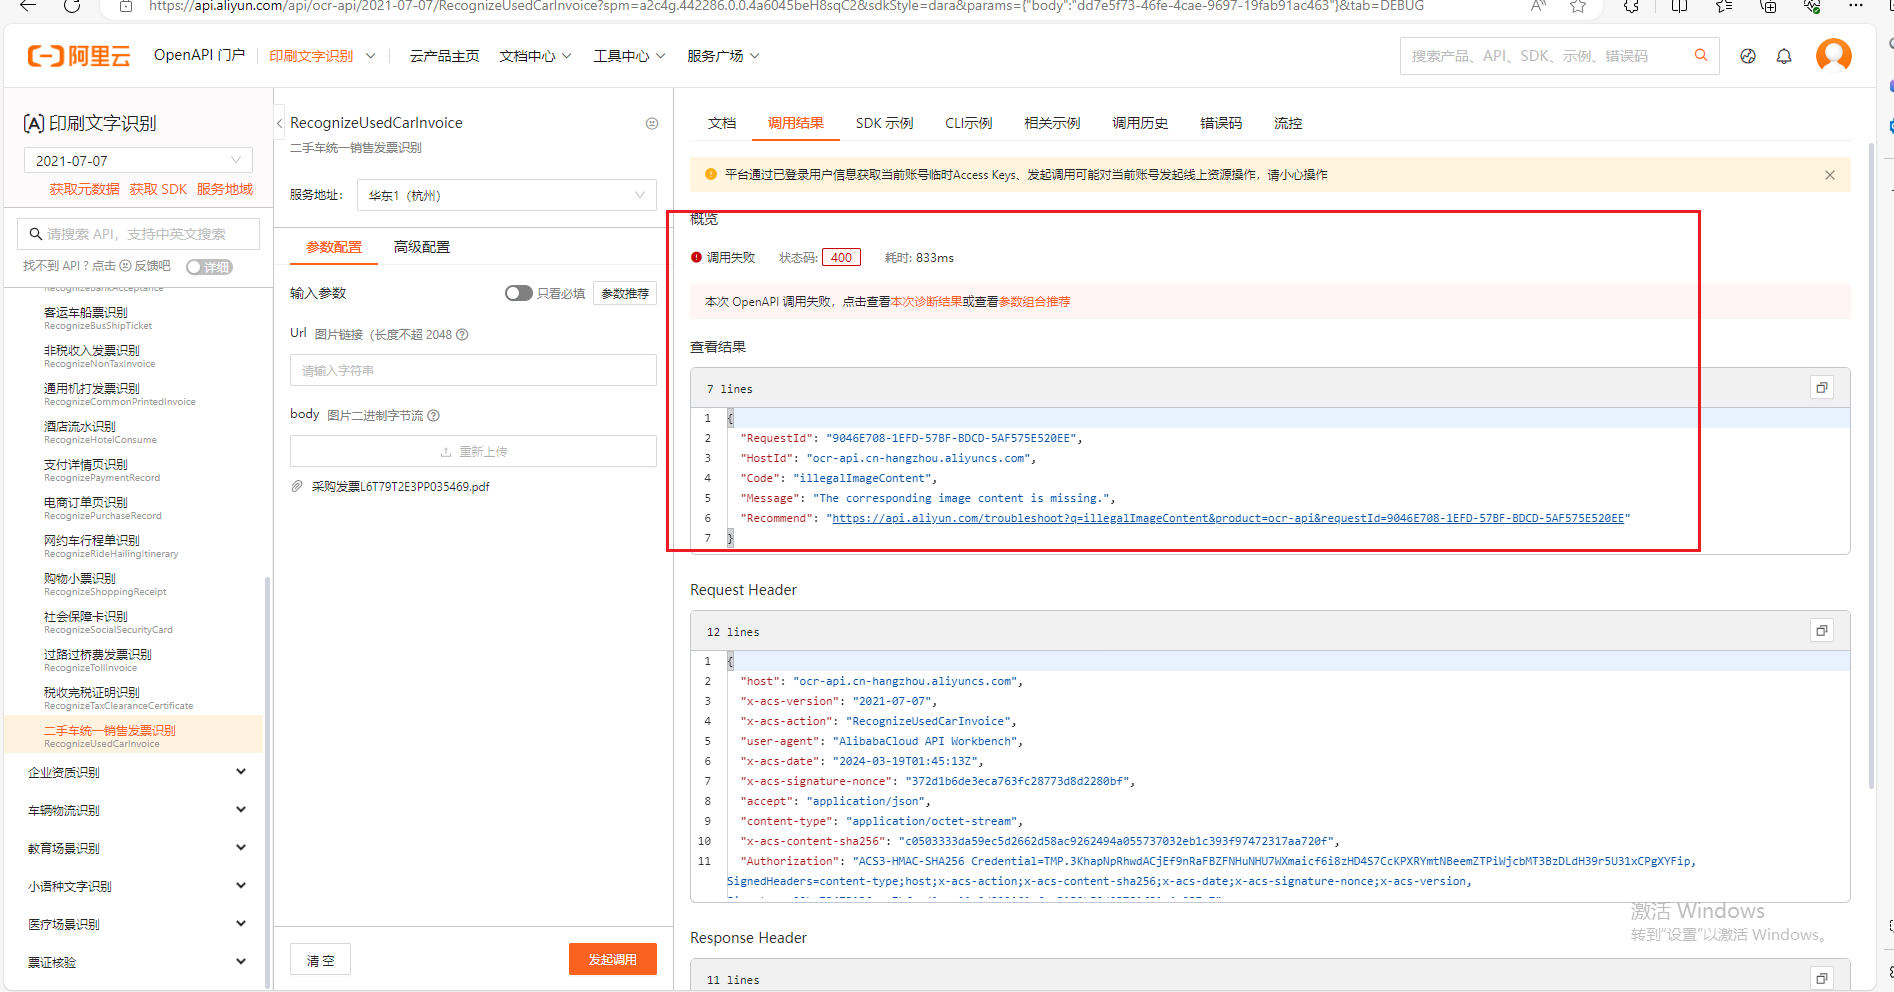Viewport: 1894px width, 992px height.
Task: Switch to the 调用历史 tab
Action: (1140, 123)
